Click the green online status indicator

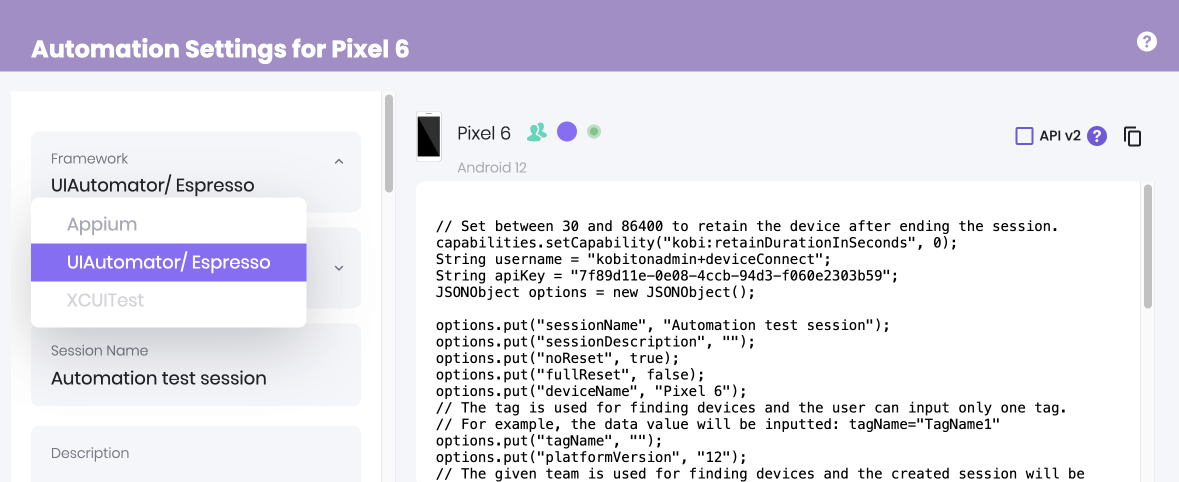pos(594,132)
